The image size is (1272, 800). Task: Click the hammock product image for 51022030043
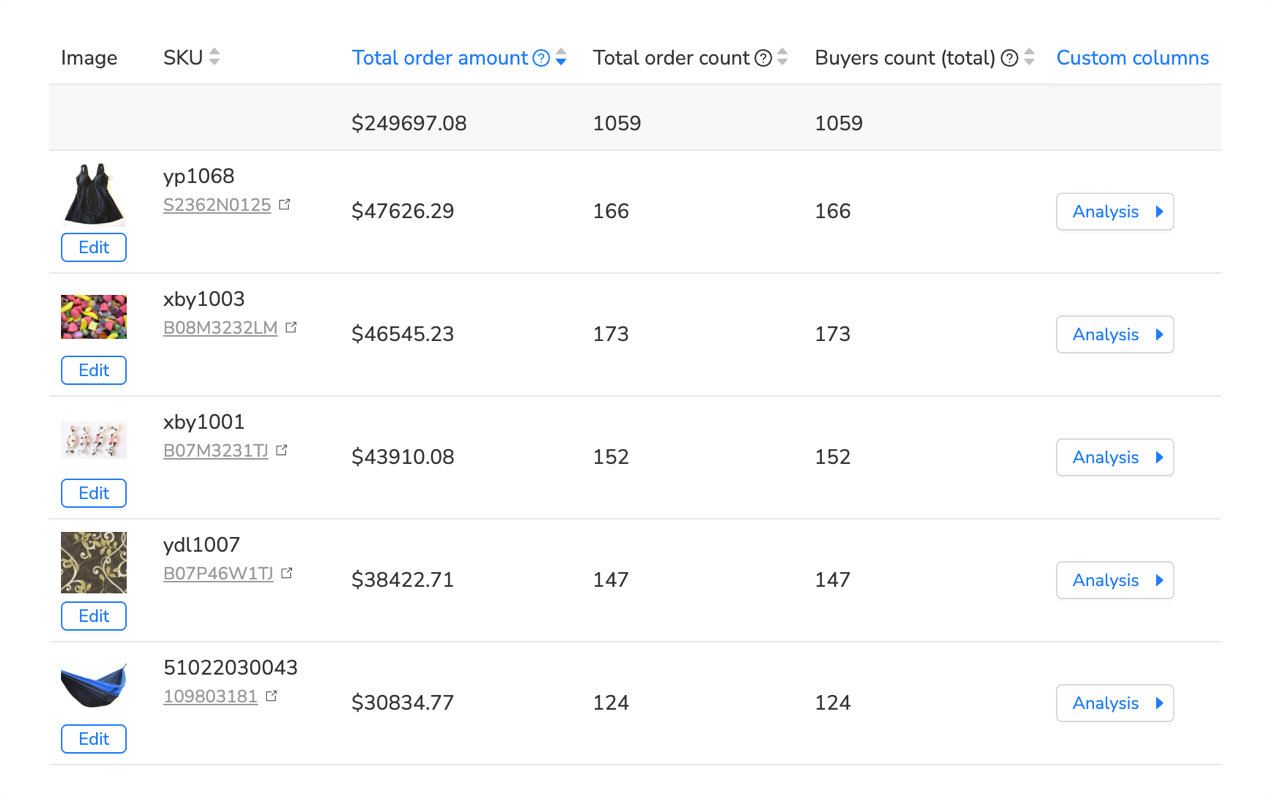click(93, 684)
